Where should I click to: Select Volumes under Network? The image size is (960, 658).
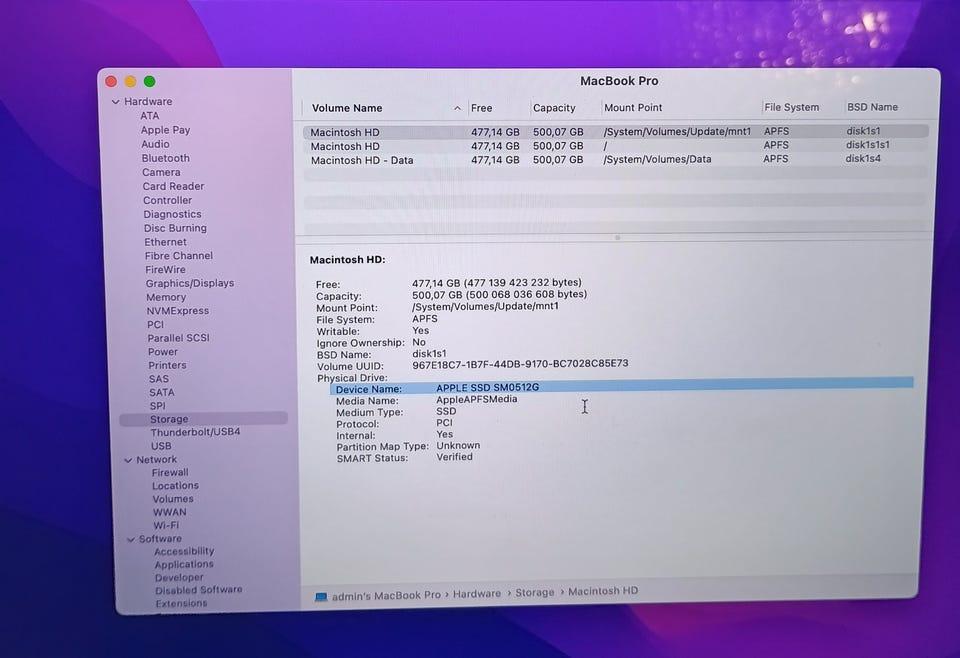[173, 499]
